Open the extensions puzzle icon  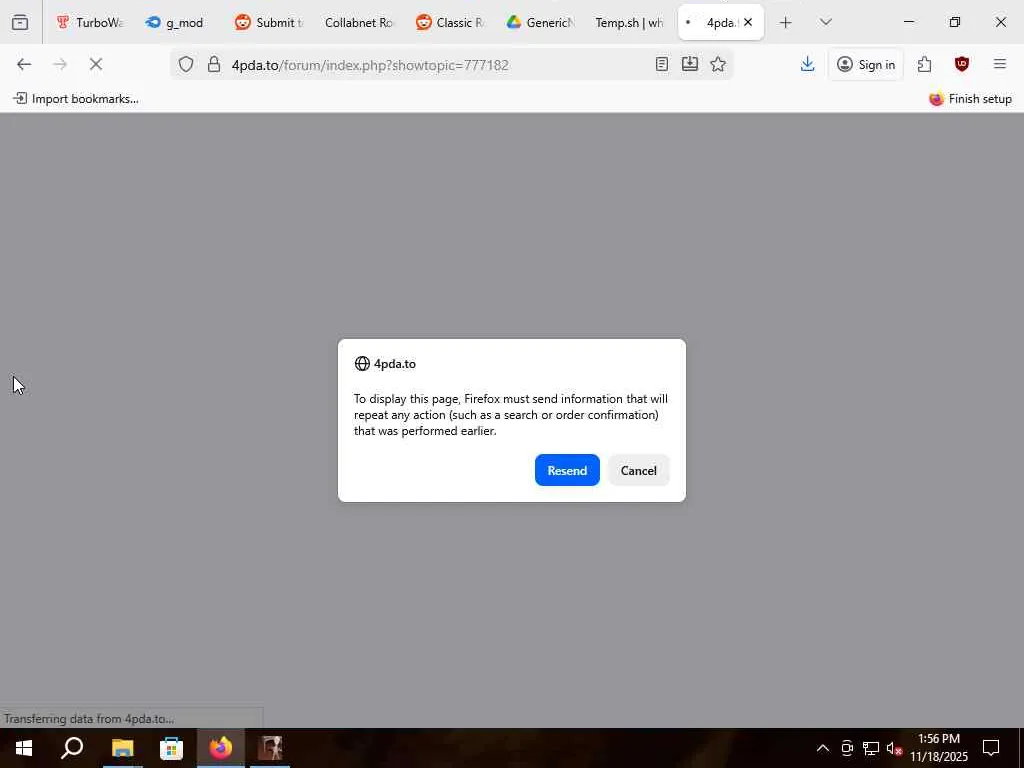click(x=924, y=64)
